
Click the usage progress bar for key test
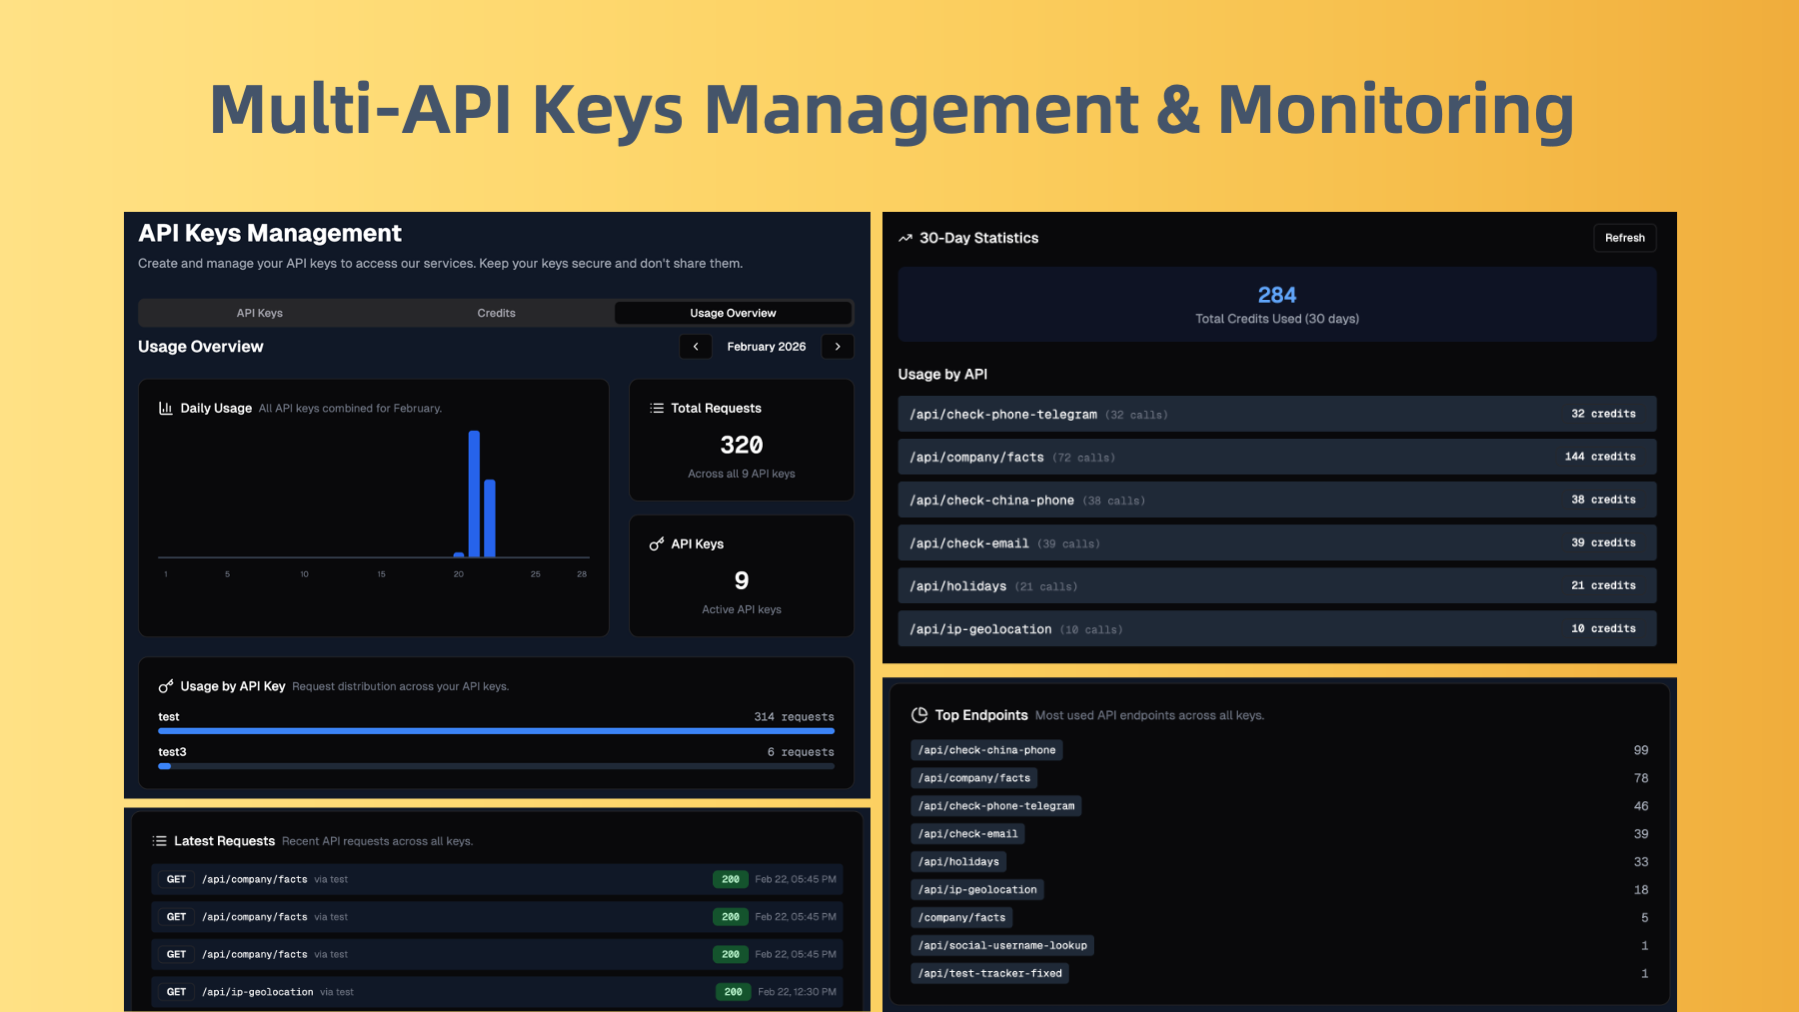pos(495,731)
